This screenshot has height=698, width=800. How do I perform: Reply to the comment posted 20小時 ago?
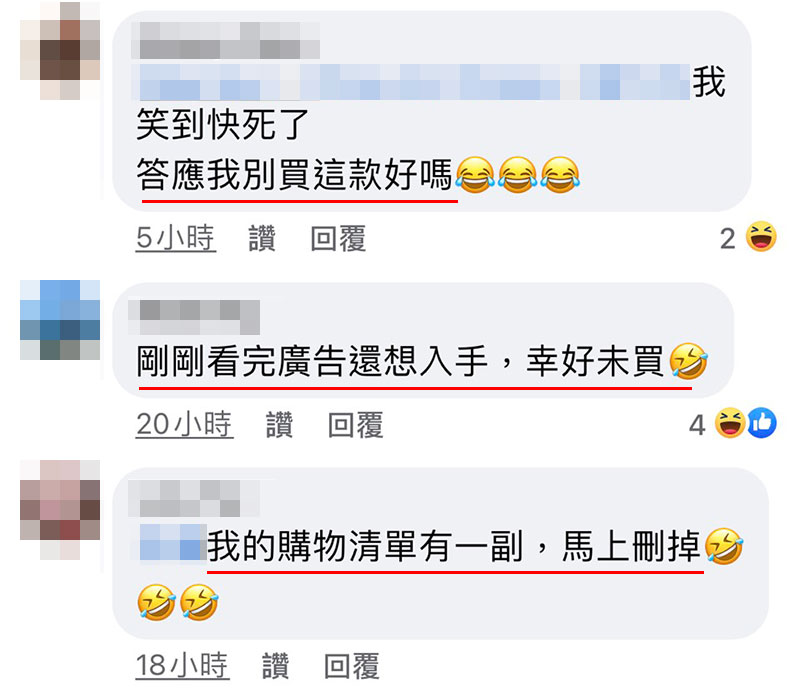coord(356,425)
